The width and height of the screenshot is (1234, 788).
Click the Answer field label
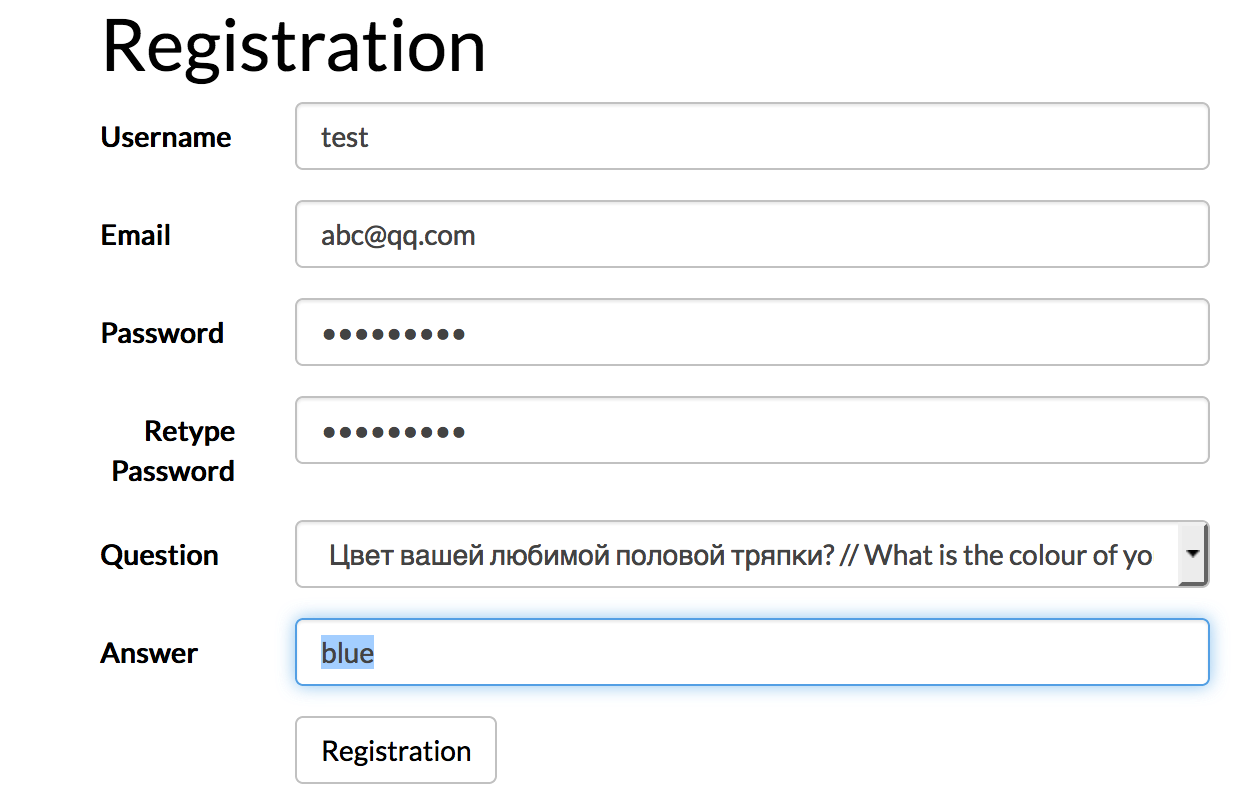[149, 653]
